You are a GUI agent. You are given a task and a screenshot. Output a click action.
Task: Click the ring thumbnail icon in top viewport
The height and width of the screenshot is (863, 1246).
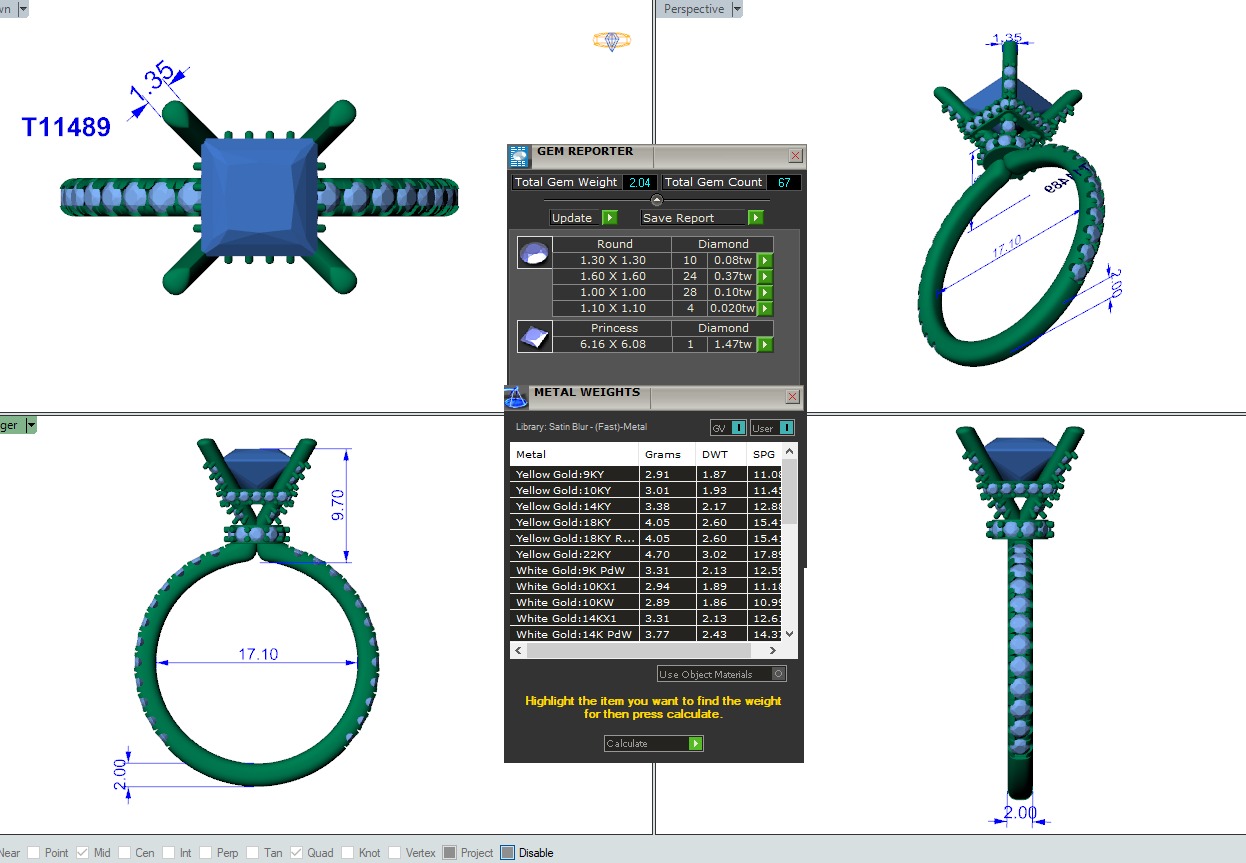(611, 41)
